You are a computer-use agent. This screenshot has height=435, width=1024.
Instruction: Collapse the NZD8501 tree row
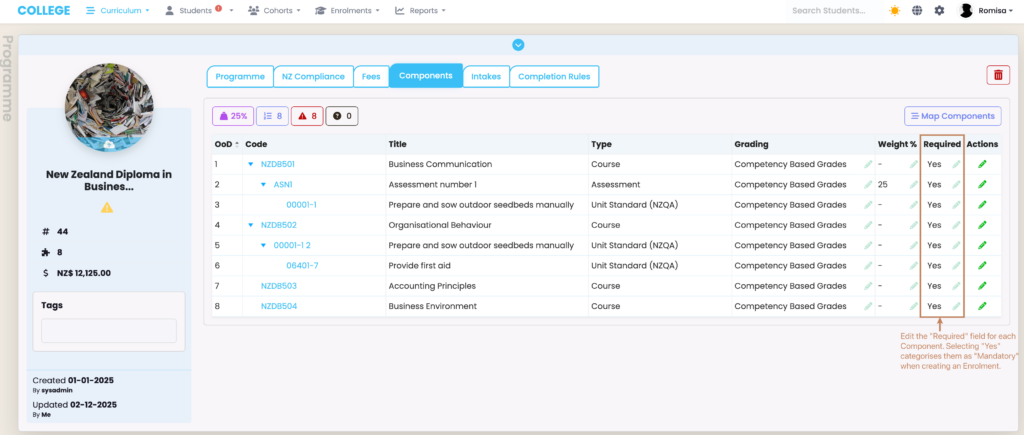coord(251,164)
